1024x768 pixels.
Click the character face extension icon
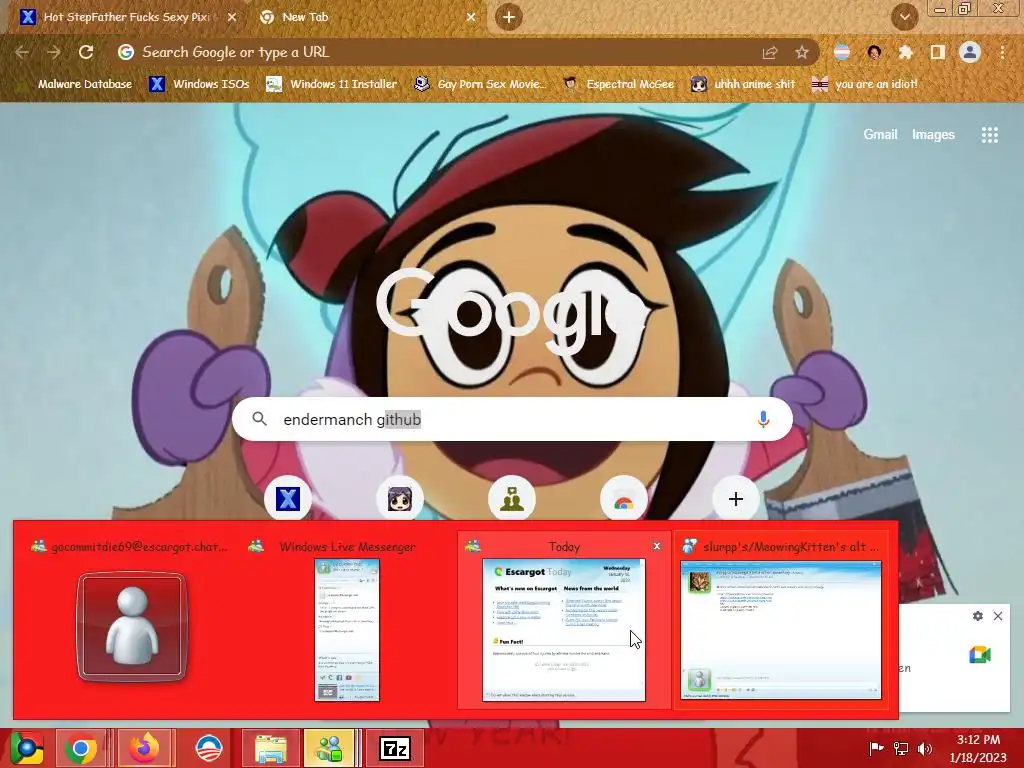tap(874, 52)
